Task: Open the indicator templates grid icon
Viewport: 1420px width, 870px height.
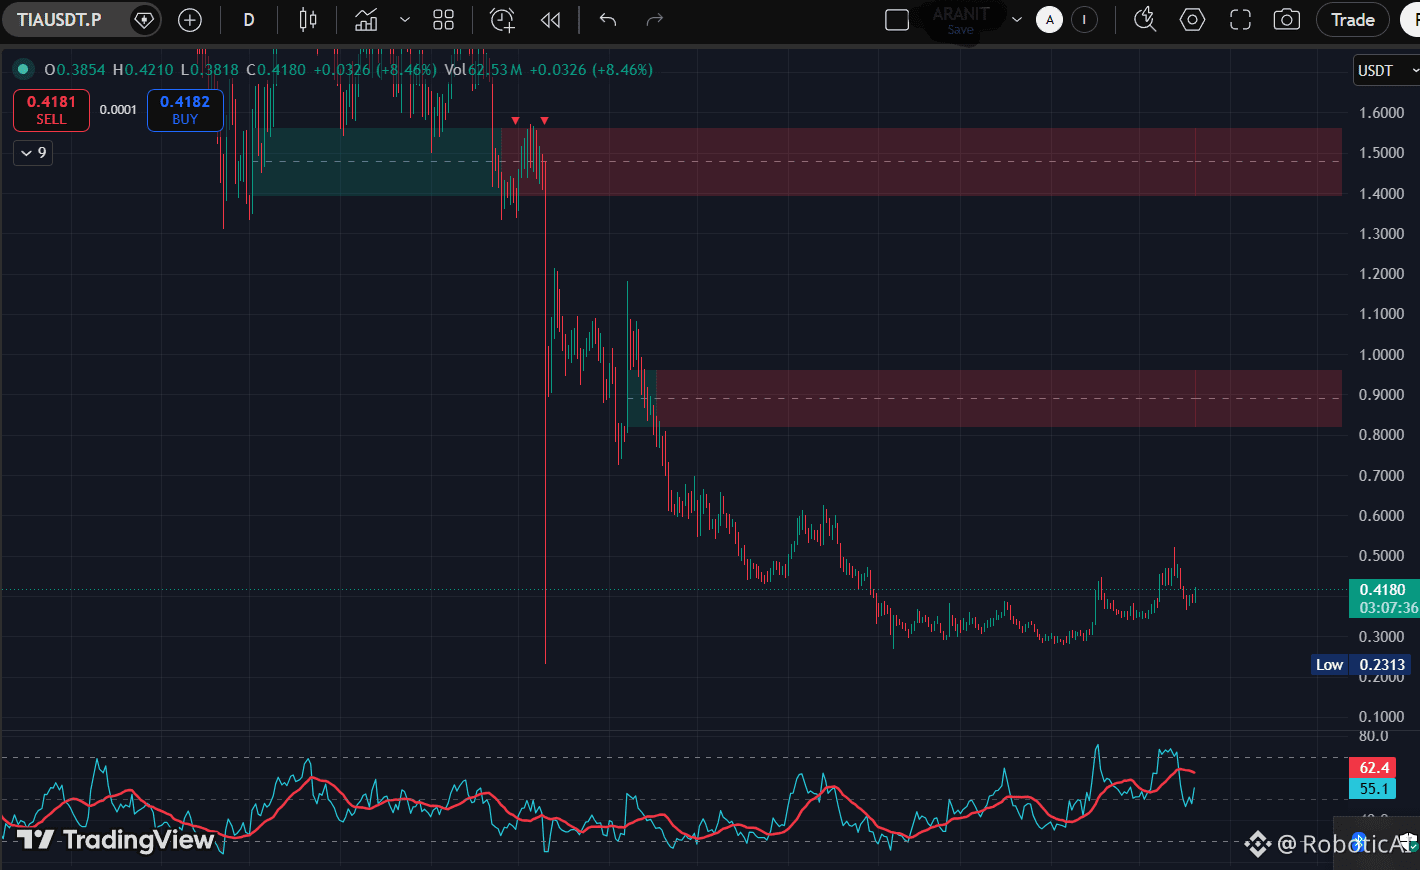Action: coord(443,20)
